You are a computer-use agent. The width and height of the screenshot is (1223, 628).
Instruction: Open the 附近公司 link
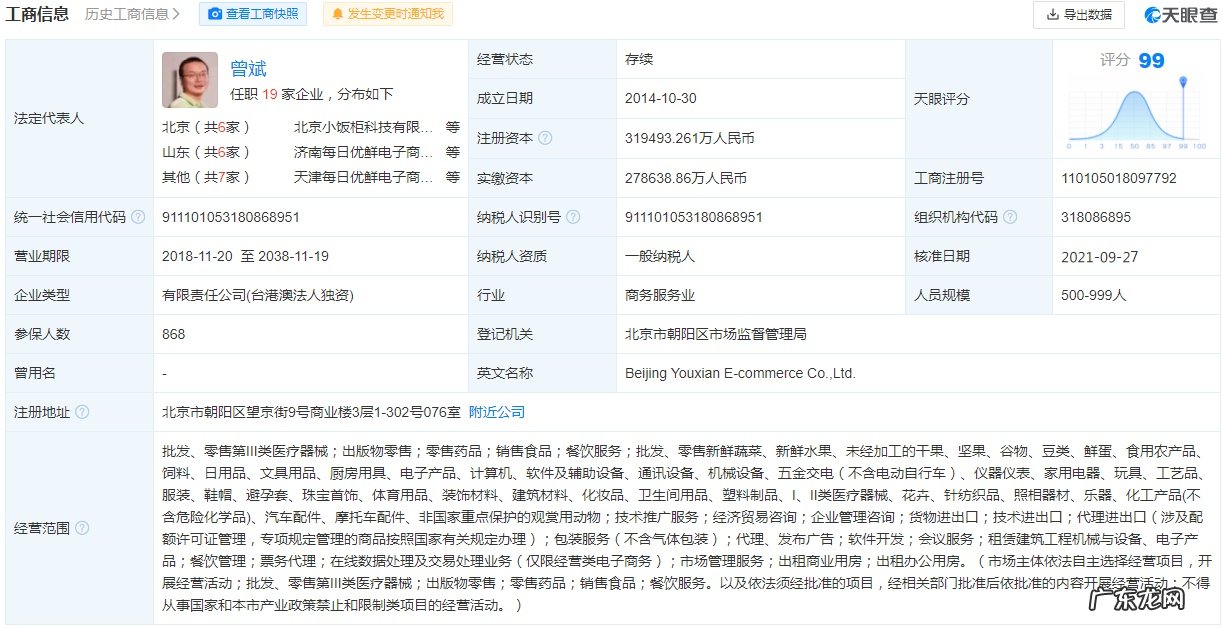498,411
